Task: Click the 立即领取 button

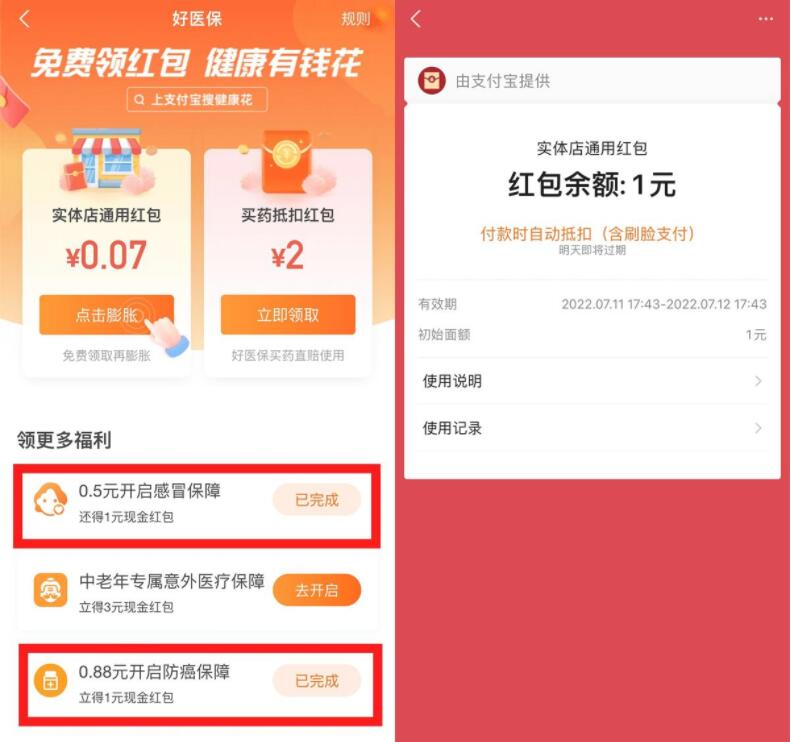Action: 288,315
